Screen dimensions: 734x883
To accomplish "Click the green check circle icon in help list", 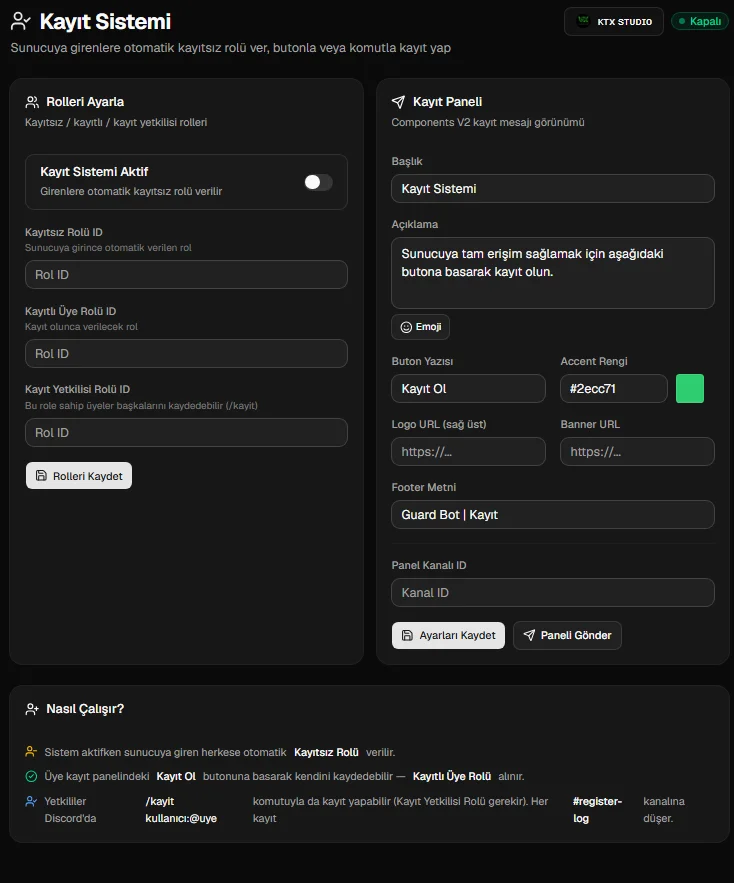I will tap(32, 776).
